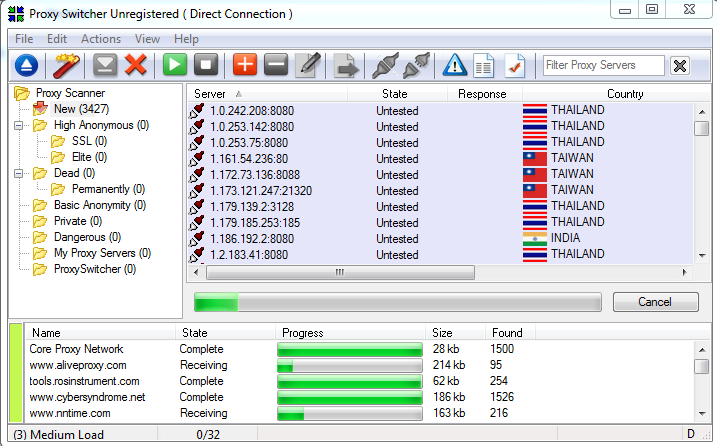717x446 pixels.
Task: Click the Found column header in sources
Action: click(510, 333)
